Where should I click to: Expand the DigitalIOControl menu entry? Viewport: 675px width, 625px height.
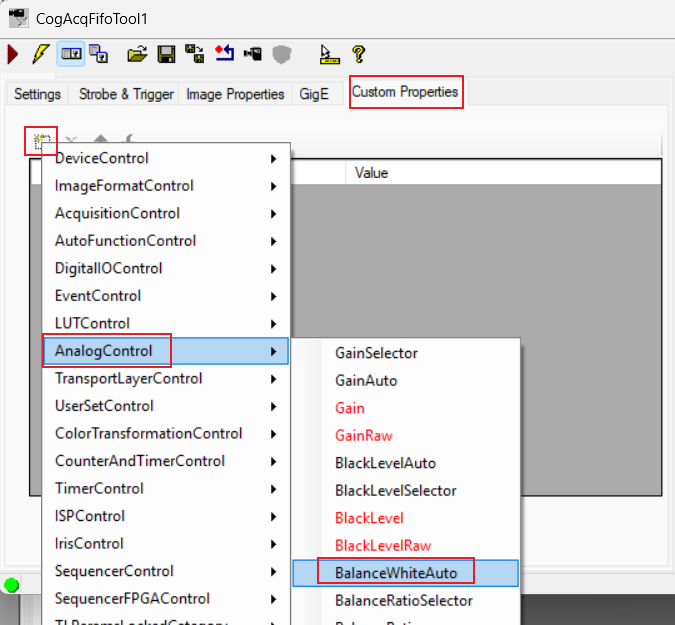pos(166,269)
